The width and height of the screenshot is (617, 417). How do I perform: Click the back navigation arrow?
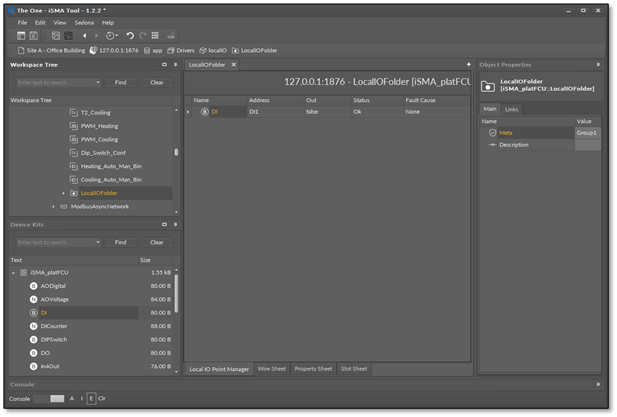[x=84, y=35]
